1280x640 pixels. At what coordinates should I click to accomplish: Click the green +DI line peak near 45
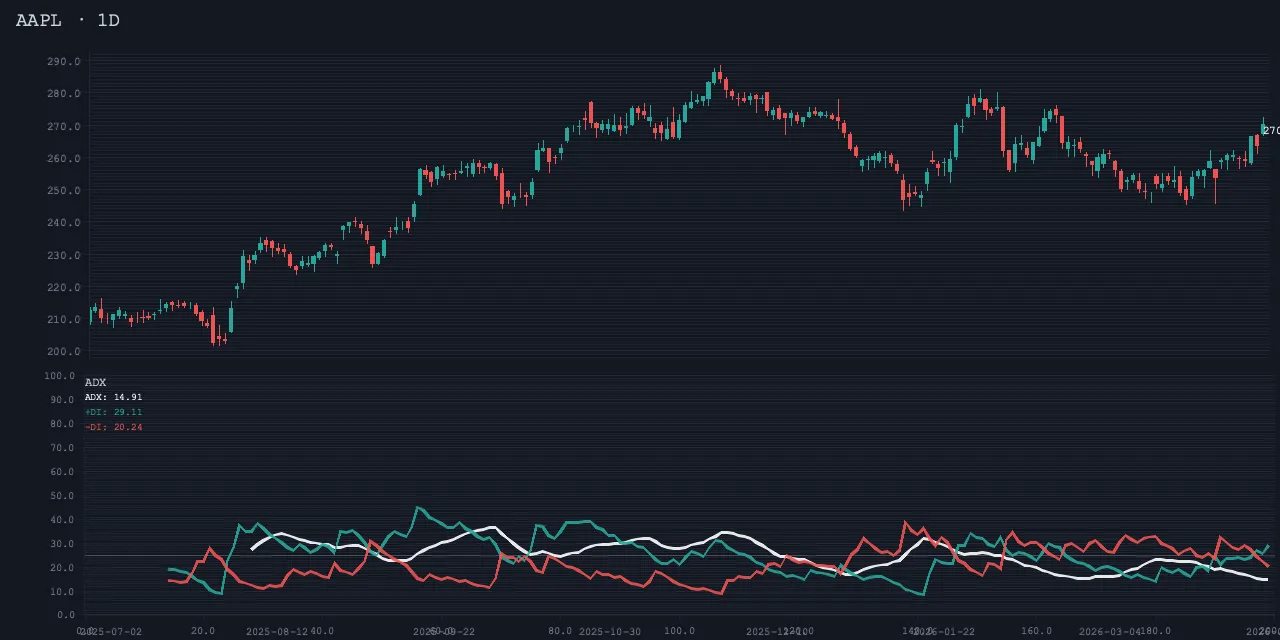(418, 508)
